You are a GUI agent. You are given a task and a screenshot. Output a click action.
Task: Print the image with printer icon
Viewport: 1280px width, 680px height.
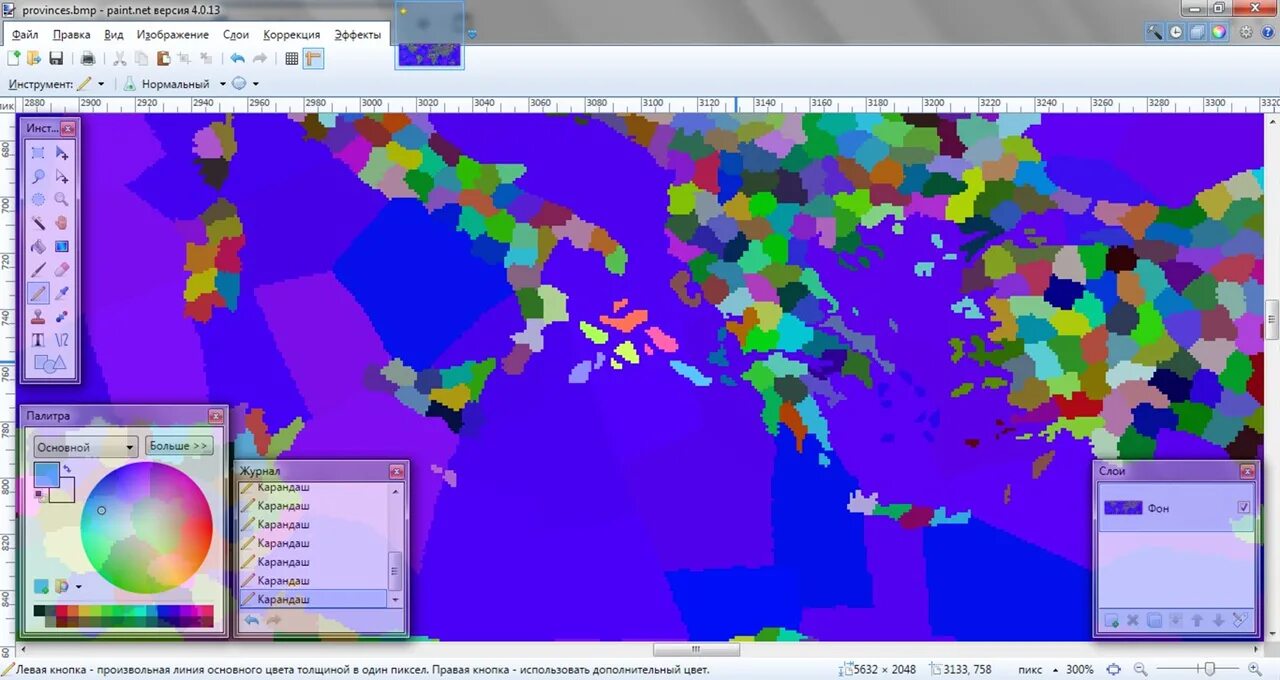tap(87, 59)
